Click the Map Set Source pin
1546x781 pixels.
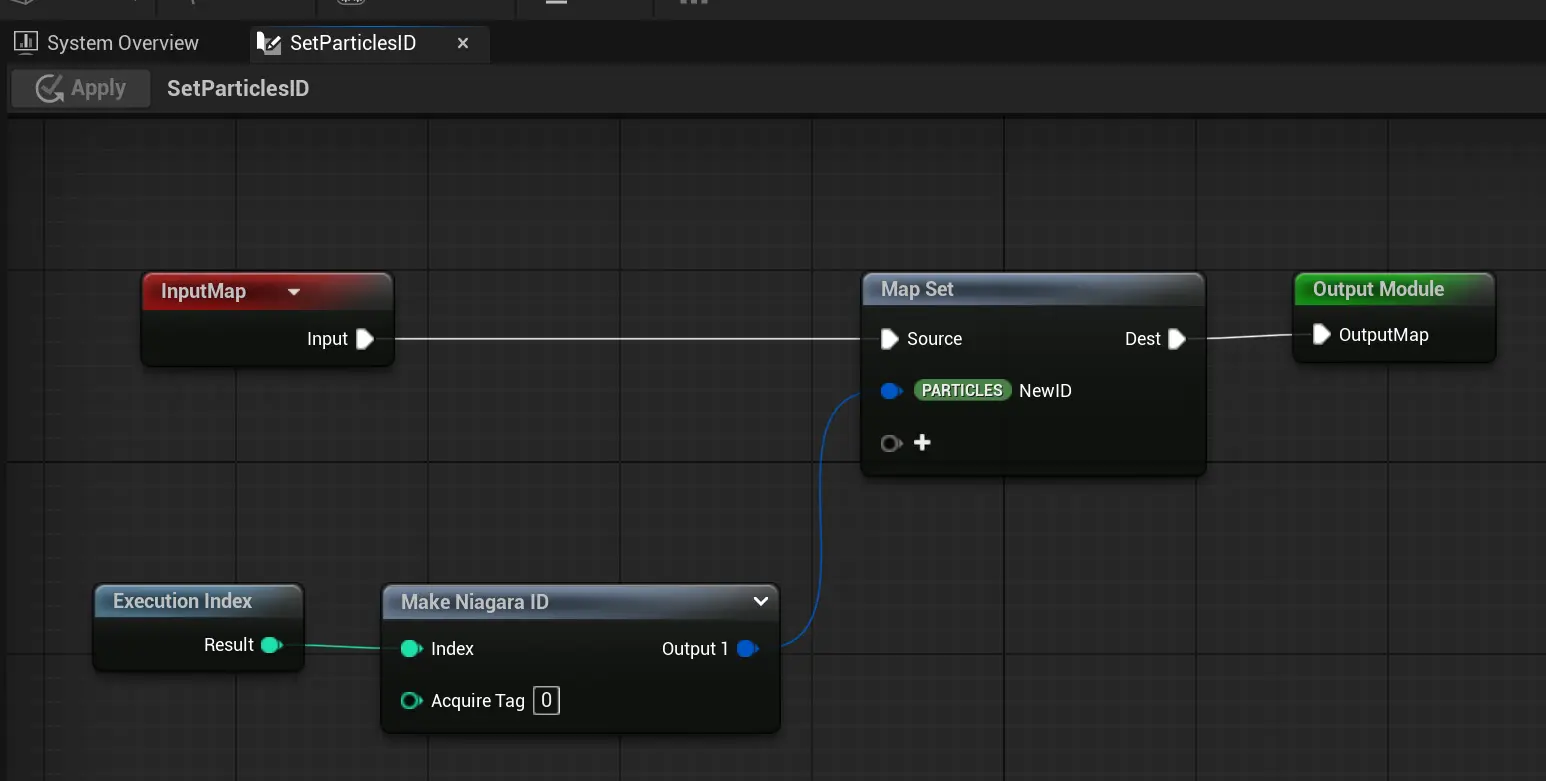click(889, 339)
